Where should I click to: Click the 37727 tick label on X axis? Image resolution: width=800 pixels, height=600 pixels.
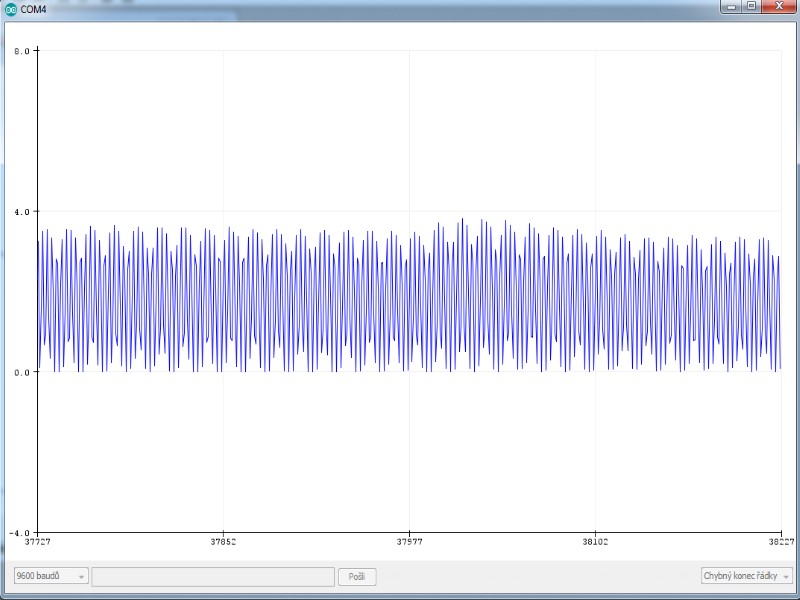point(38,543)
